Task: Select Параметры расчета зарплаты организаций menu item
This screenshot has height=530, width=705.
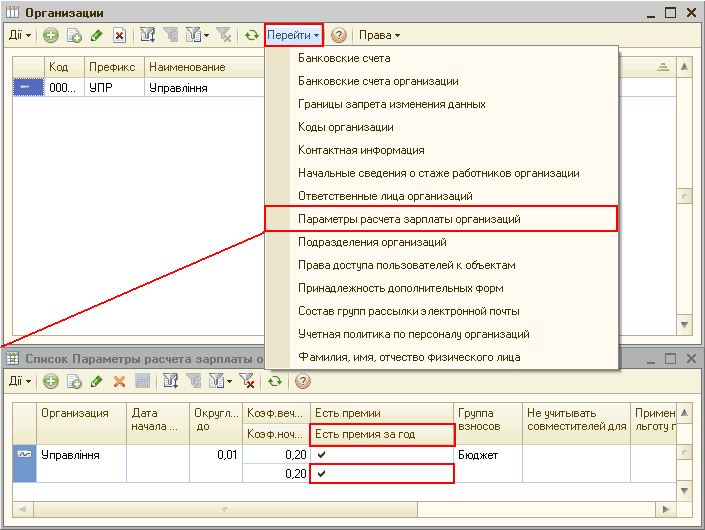Action: [409, 218]
